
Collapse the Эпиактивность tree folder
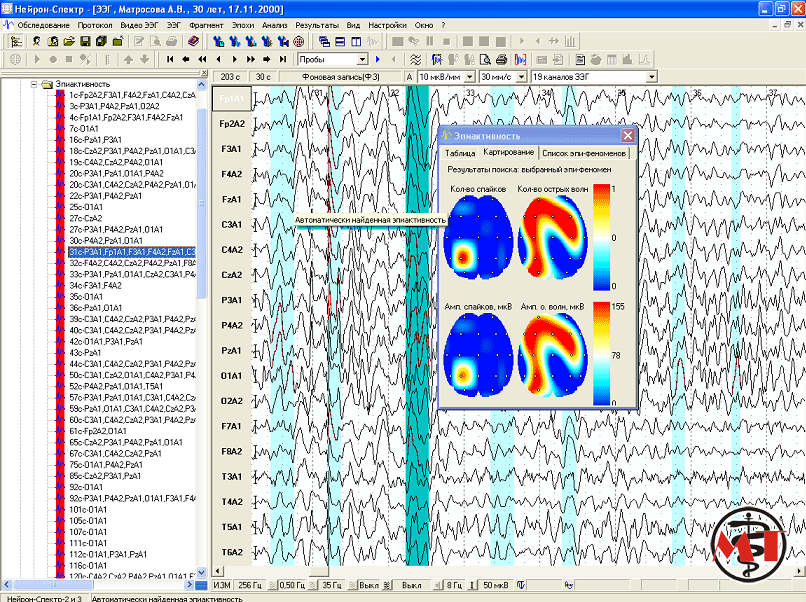[x=34, y=84]
